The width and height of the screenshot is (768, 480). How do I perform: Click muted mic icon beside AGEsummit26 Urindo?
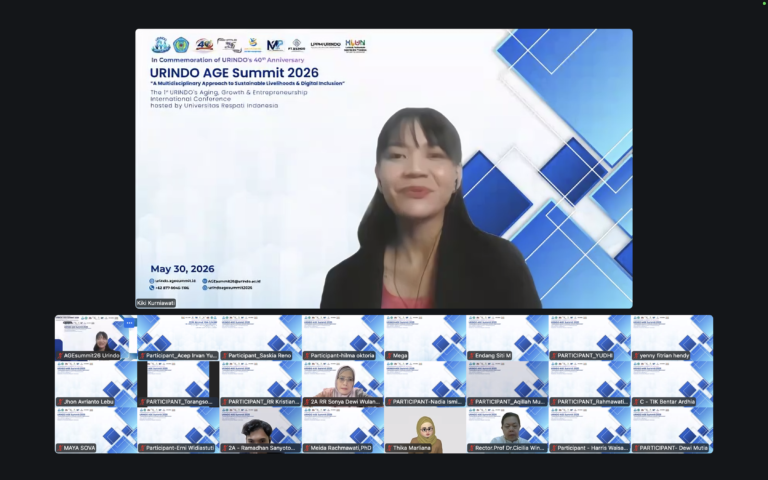pyautogui.click(x=60, y=356)
